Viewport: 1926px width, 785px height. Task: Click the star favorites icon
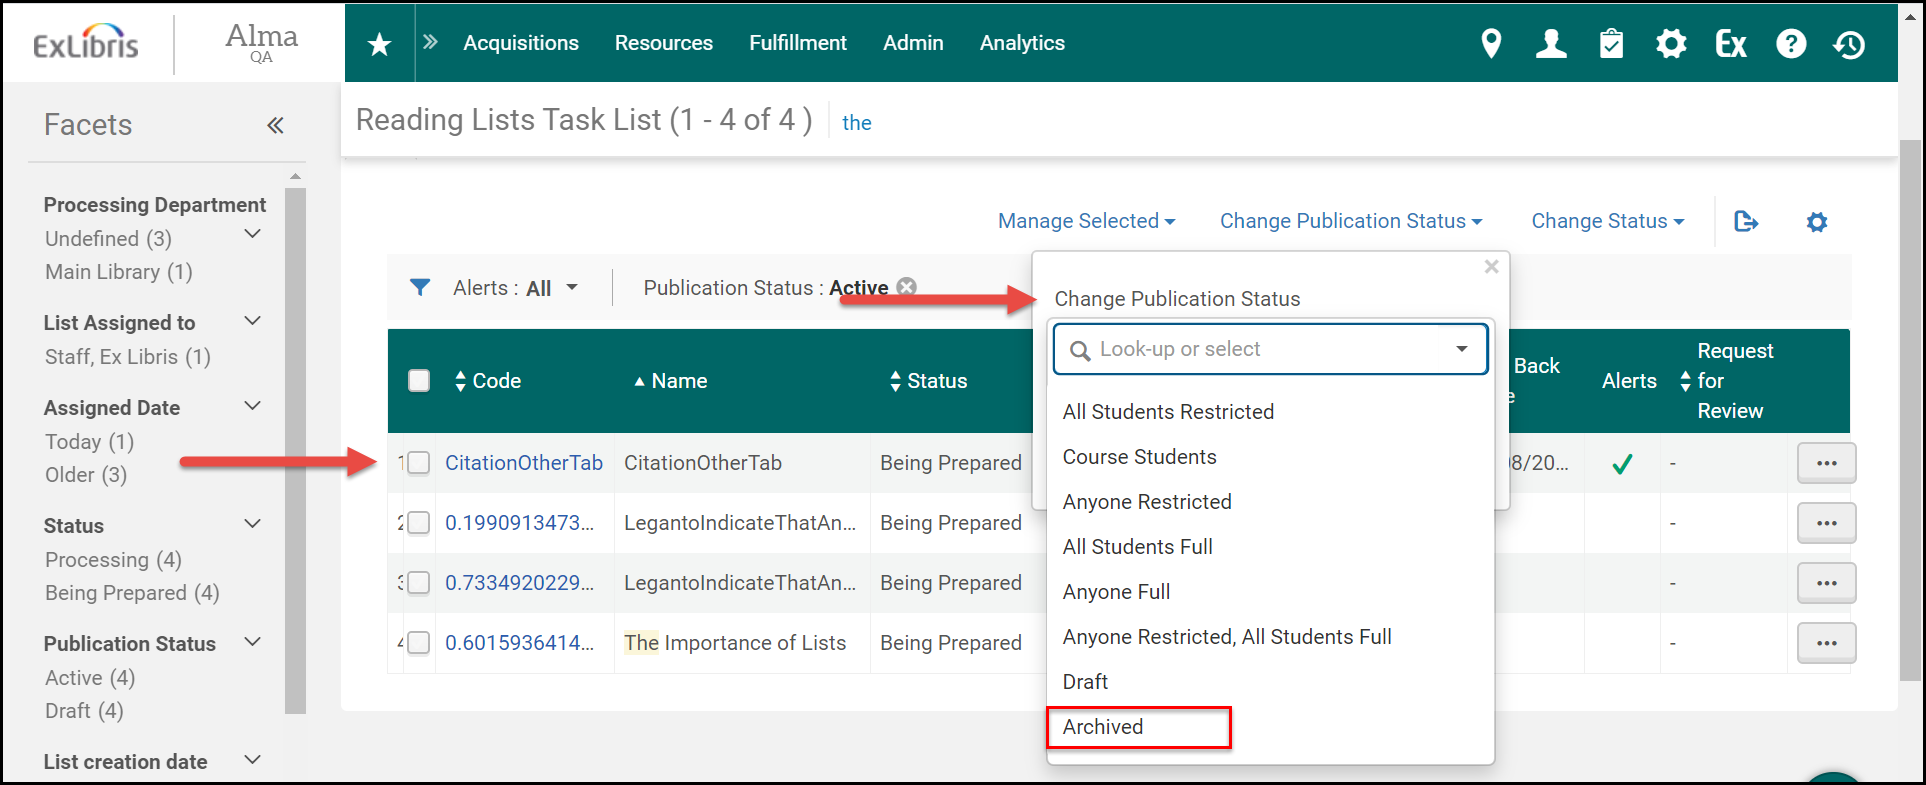[x=379, y=44]
